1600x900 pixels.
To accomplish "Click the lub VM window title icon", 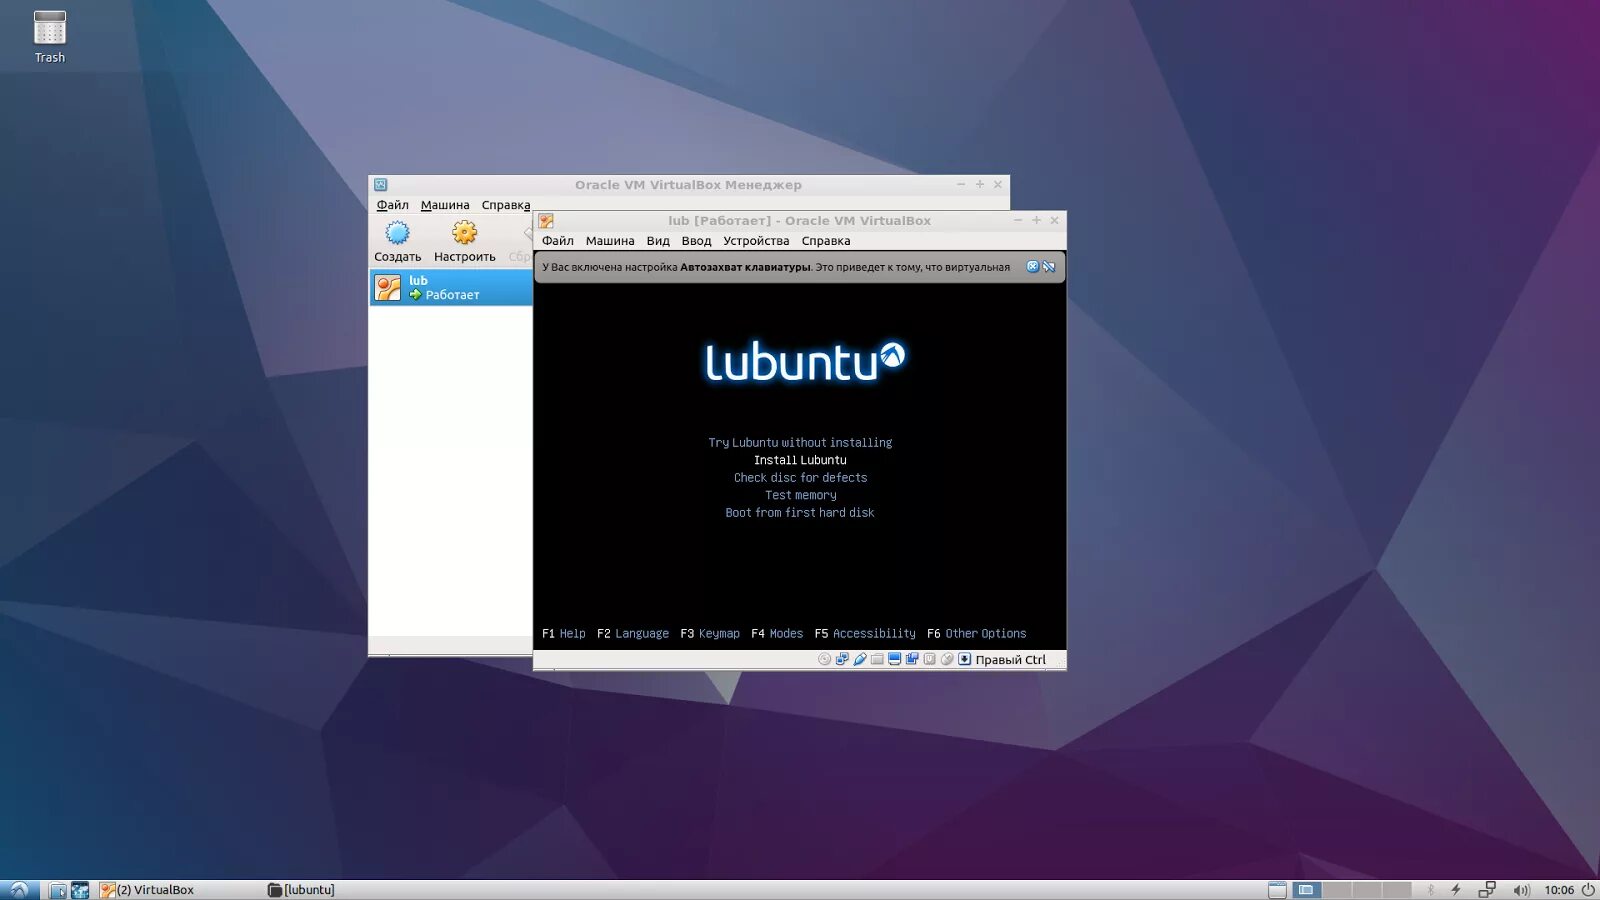I will click(x=546, y=221).
